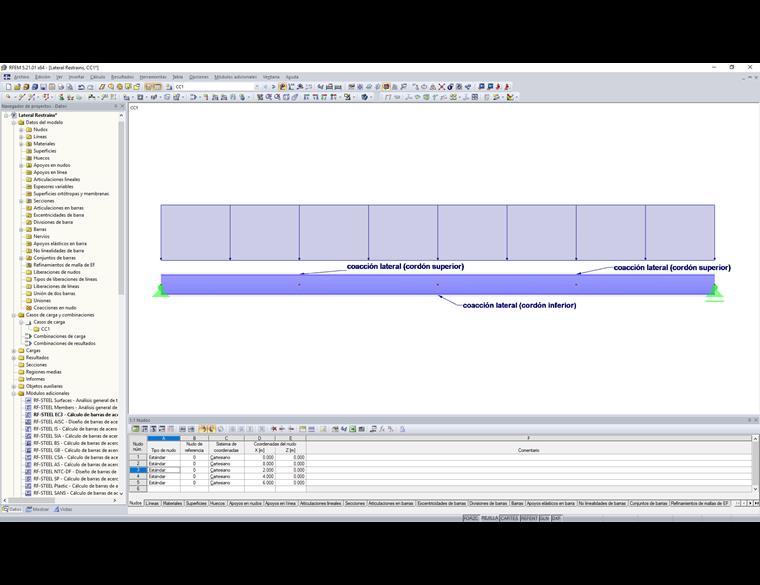Click the New model toolbar icon
This screenshot has height=585, width=760.
[8, 87]
